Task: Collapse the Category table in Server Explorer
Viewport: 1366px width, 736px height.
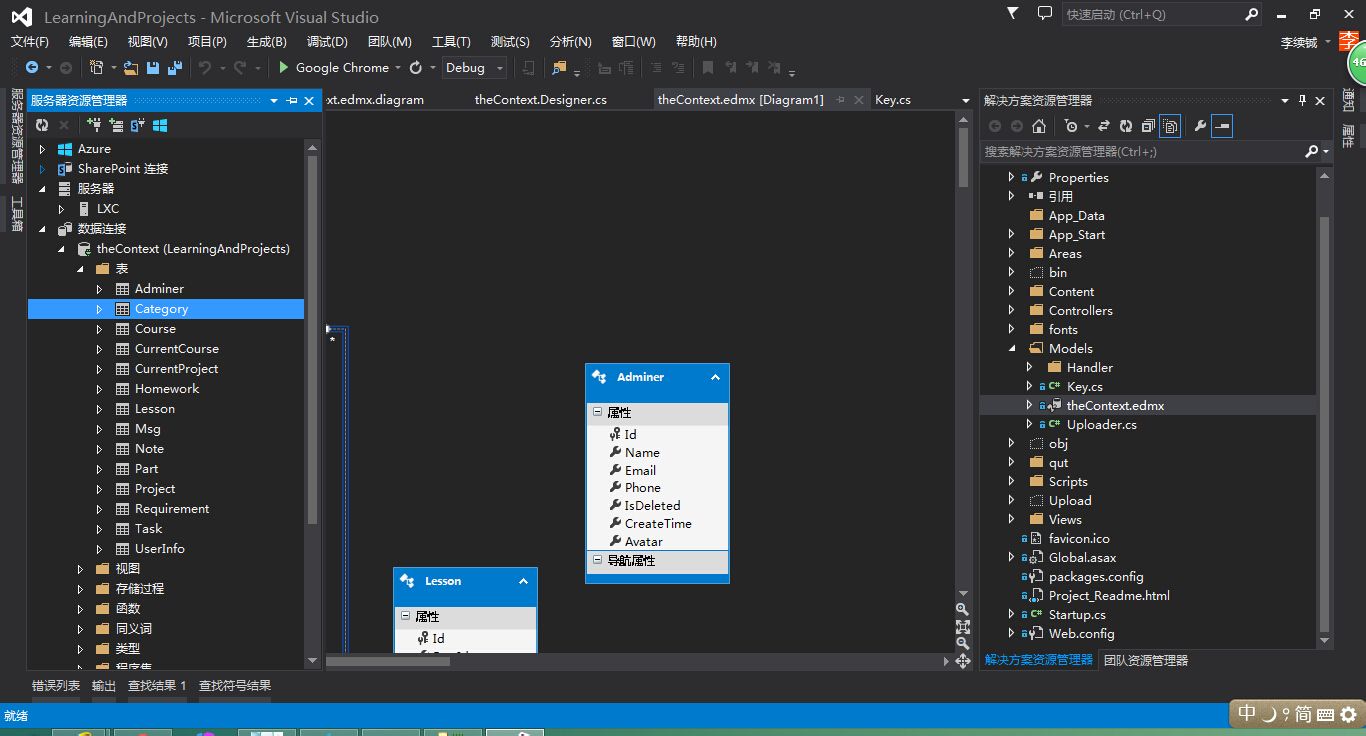Action: (101, 308)
